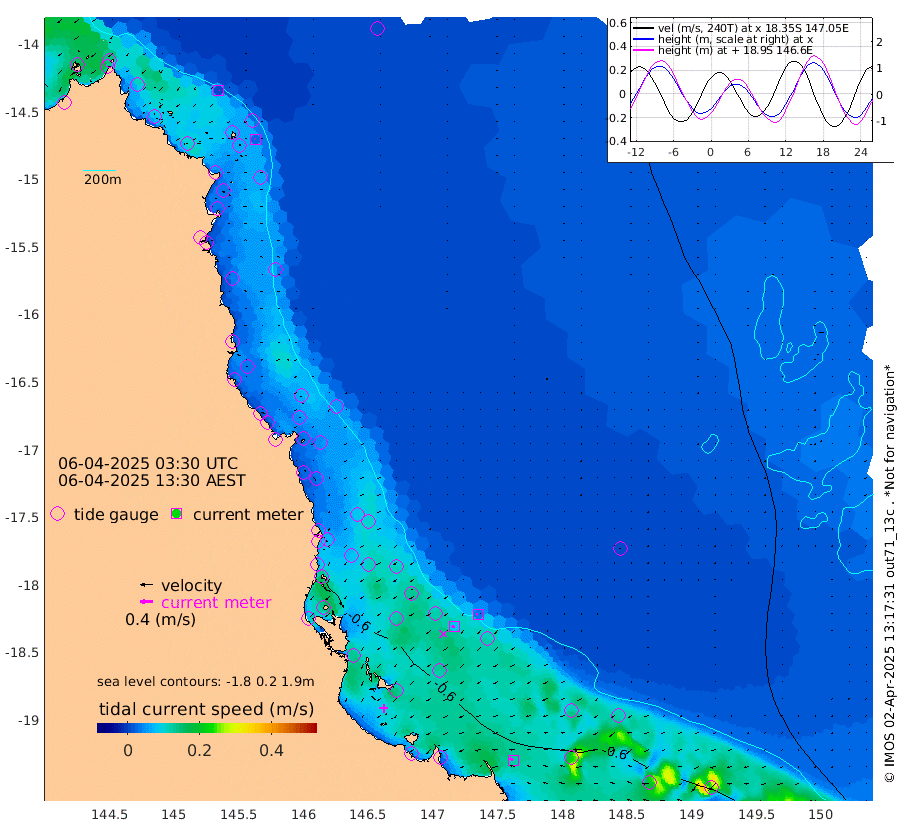Click the '06-04-2025 03:30 UTC' timestamp
The width and height of the screenshot is (900, 834).
coord(148,463)
